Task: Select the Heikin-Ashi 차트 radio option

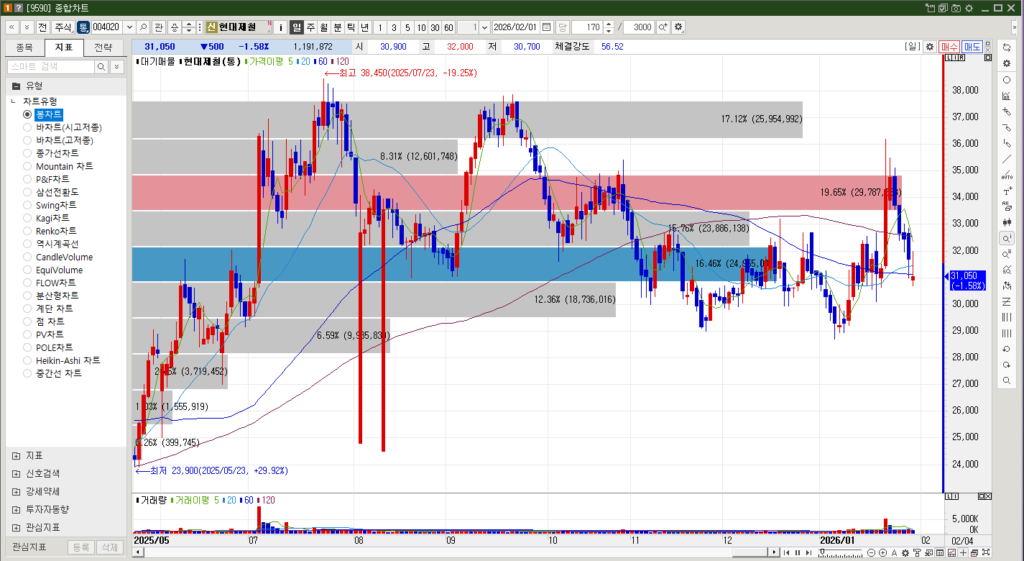Action: (x=27, y=360)
